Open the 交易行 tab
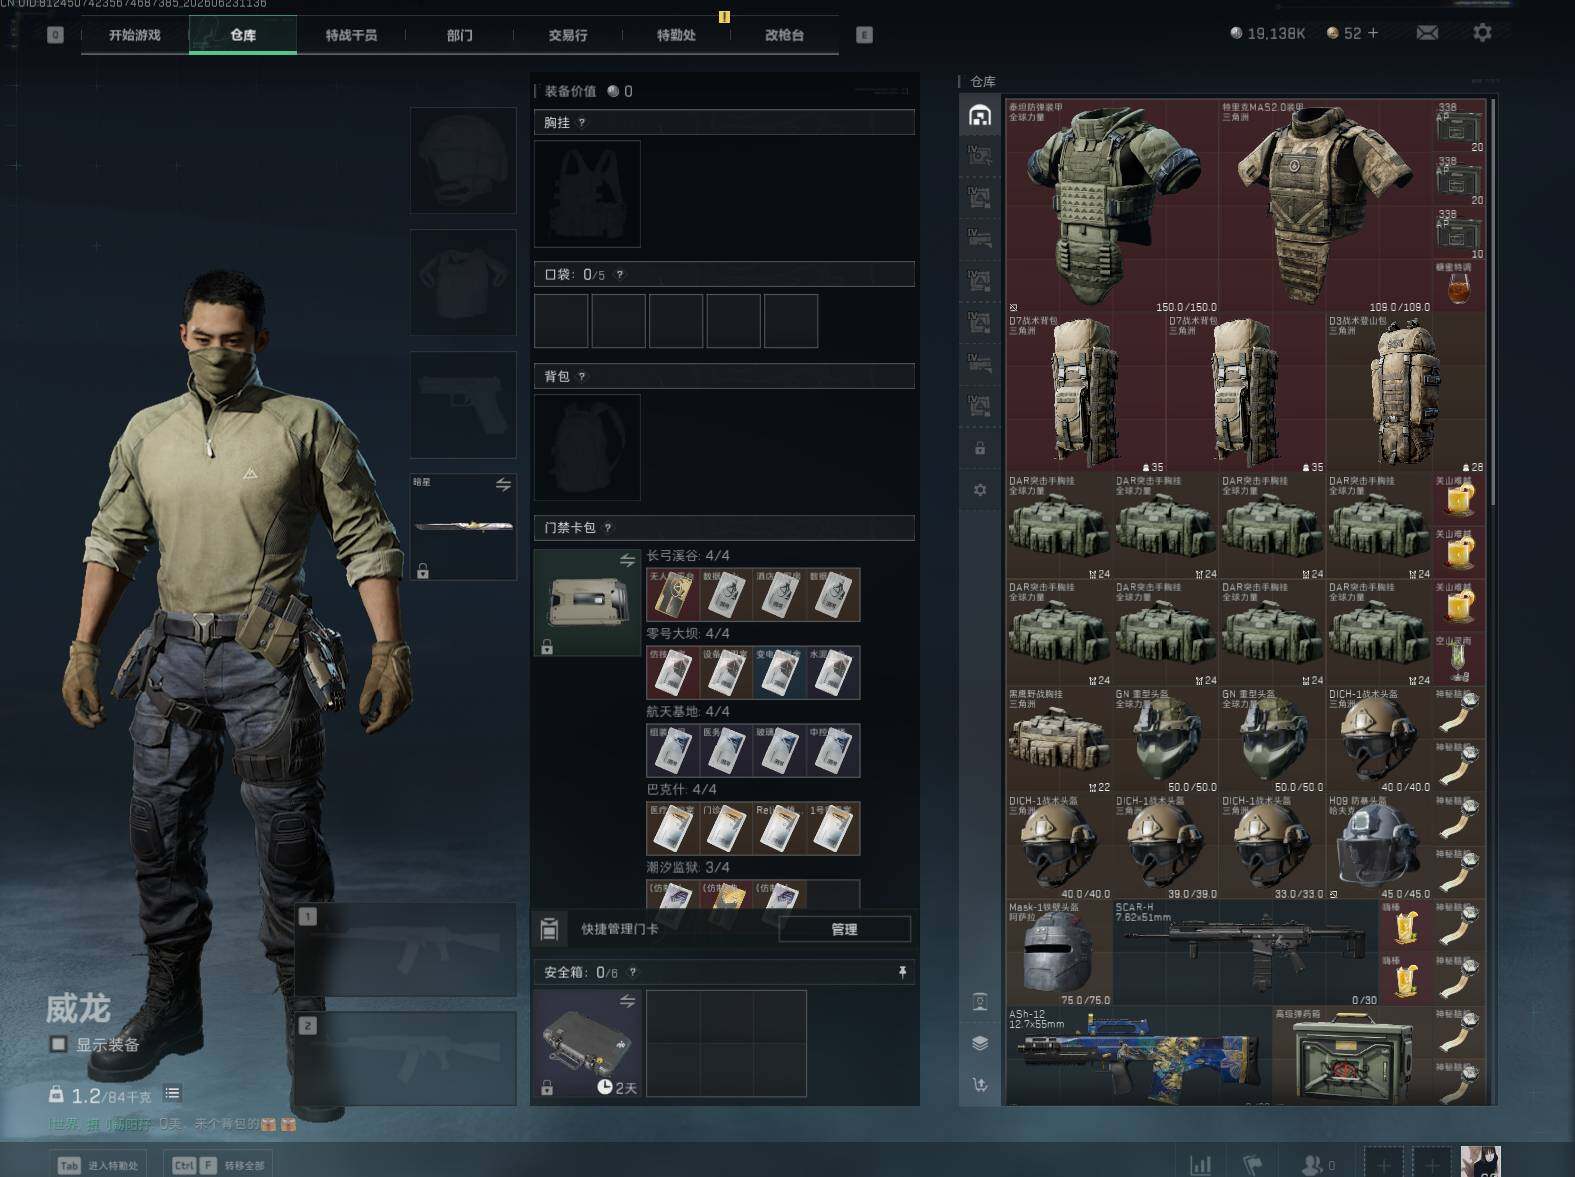Screen dimensions: 1575x1177 [x=568, y=35]
